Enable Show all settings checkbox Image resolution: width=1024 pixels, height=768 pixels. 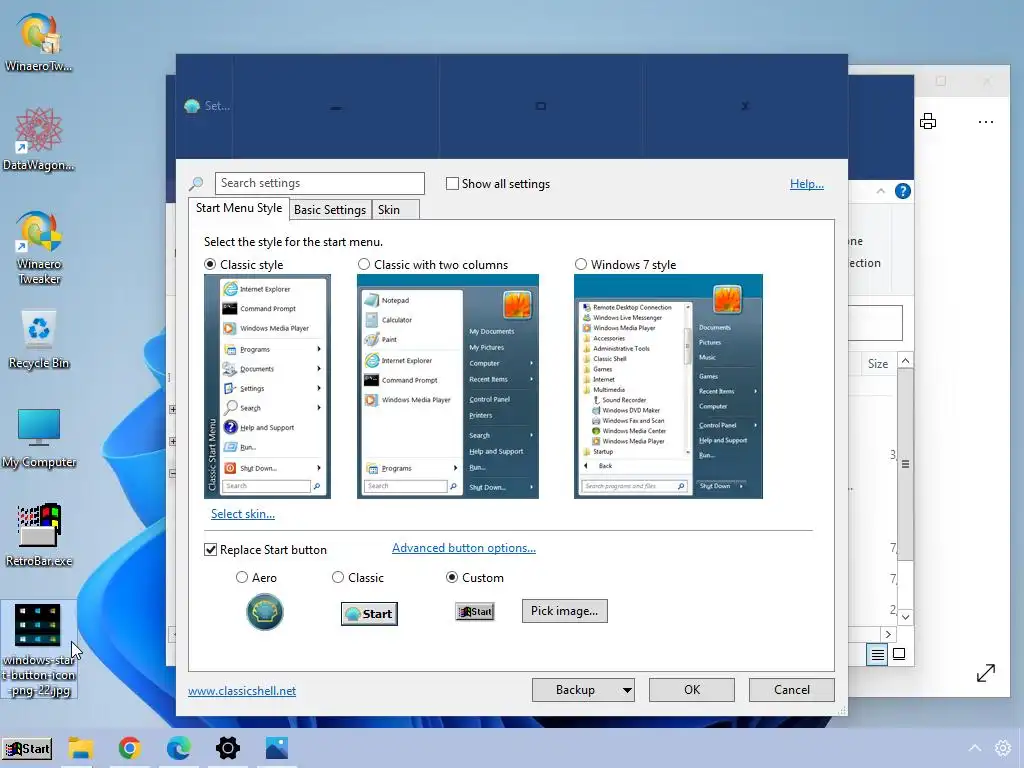[452, 184]
